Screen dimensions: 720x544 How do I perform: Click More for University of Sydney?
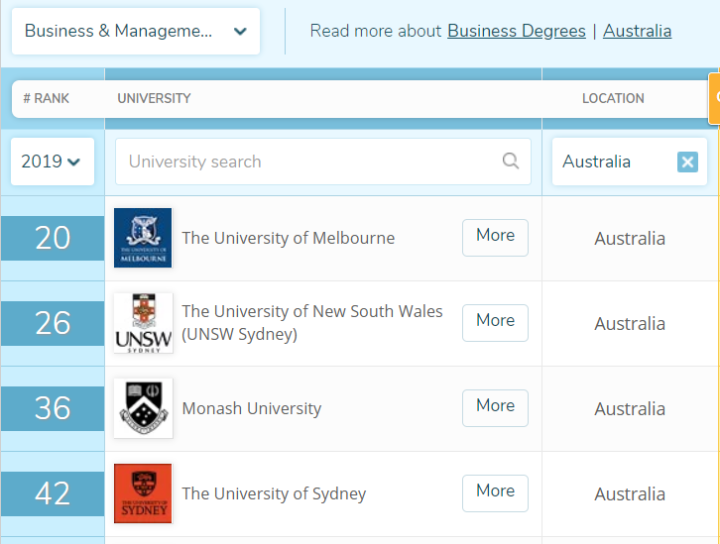click(x=495, y=493)
